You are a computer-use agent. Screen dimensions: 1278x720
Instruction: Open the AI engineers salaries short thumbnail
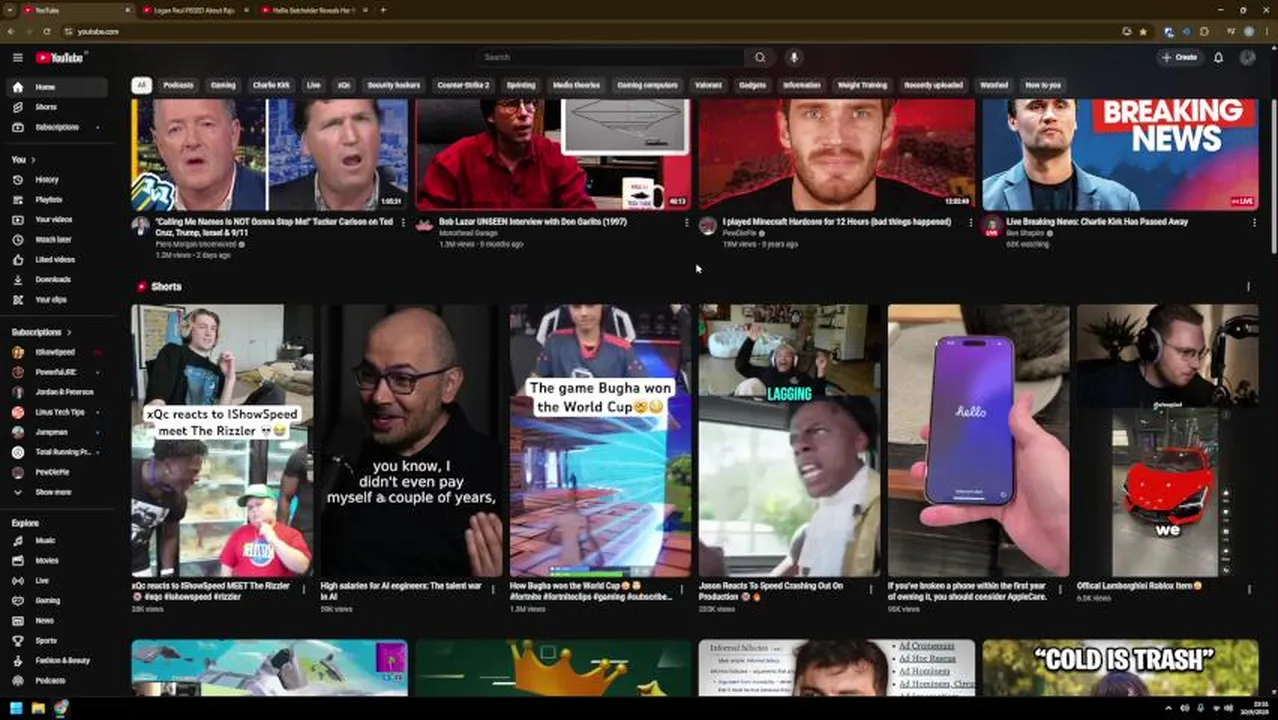(x=411, y=441)
